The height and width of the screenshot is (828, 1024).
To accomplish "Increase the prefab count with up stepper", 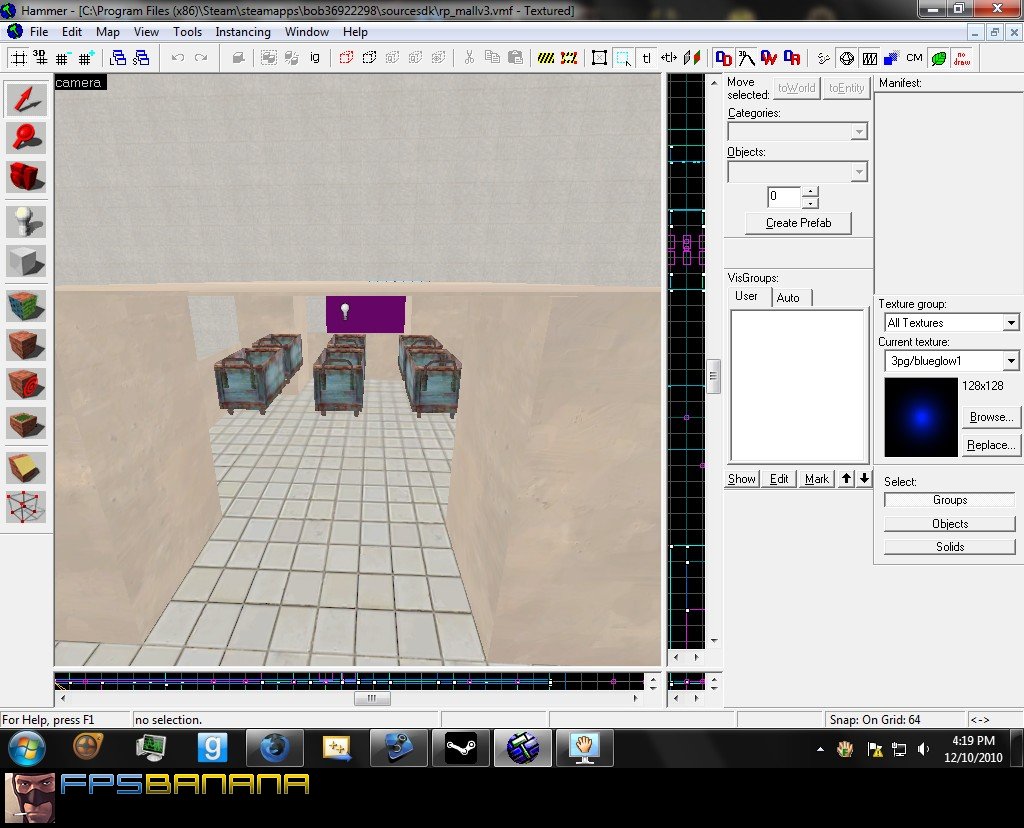I will pos(810,192).
